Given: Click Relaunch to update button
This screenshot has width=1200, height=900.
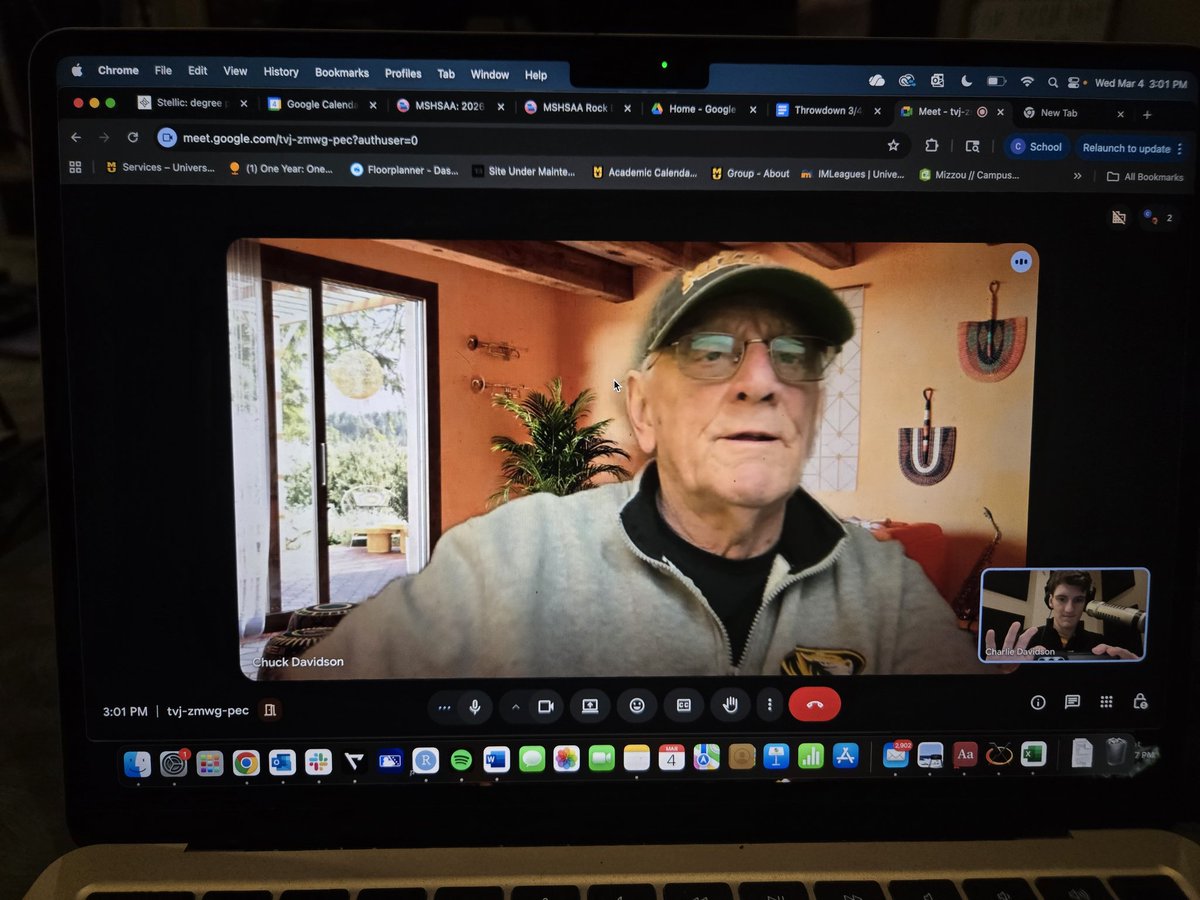Looking at the screenshot, I should click(1126, 148).
